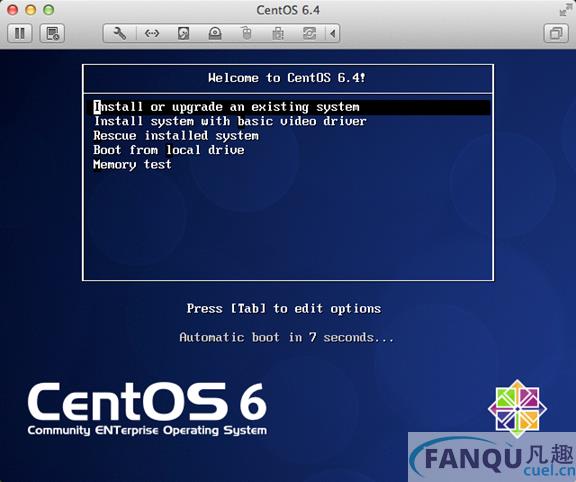Click the Community ENTerprise Operating System tagline
The height and width of the screenshot is (482, 576).
point(147,430)
